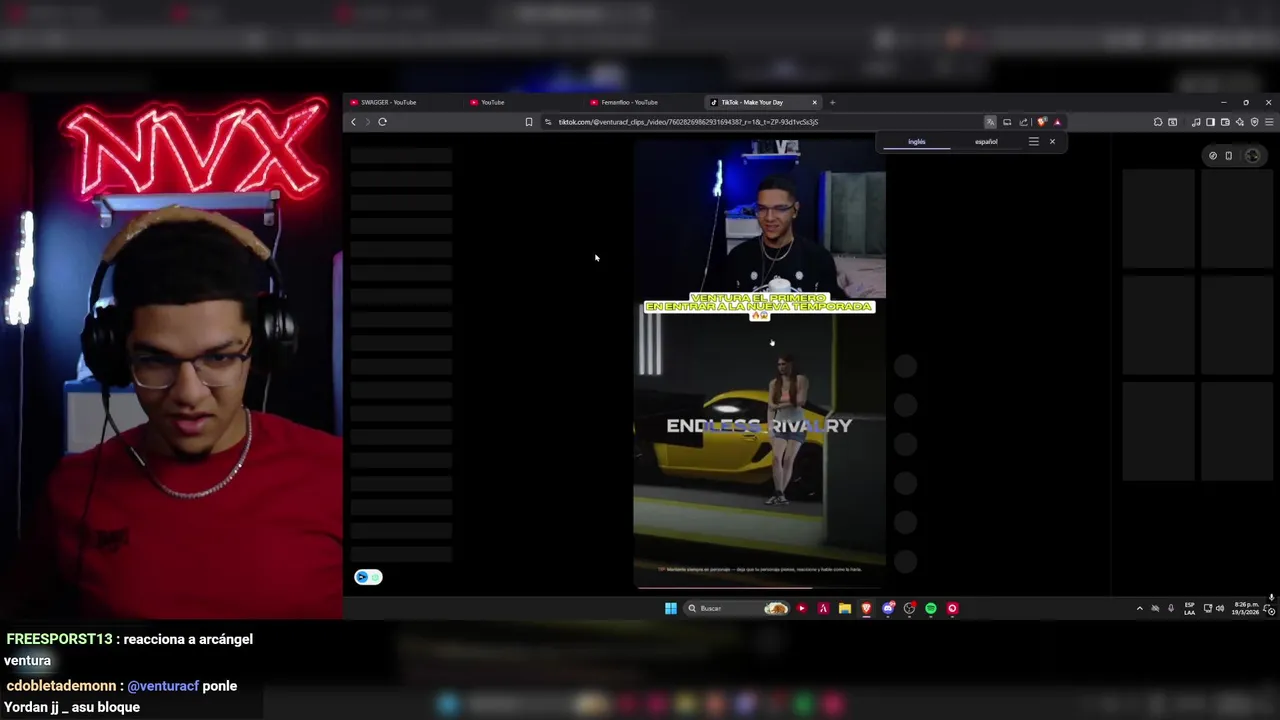Toggle the browser sidebar panel icon

point(1210,122)
